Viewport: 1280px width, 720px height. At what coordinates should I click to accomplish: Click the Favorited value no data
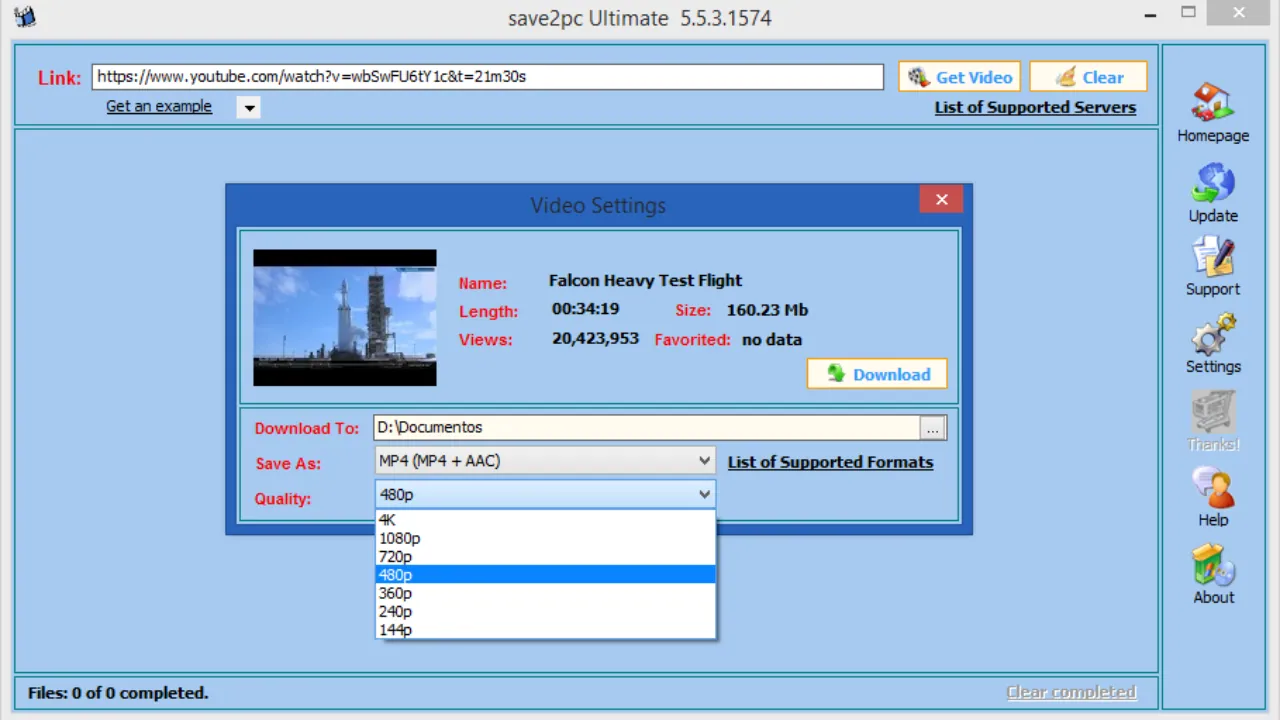772,340
